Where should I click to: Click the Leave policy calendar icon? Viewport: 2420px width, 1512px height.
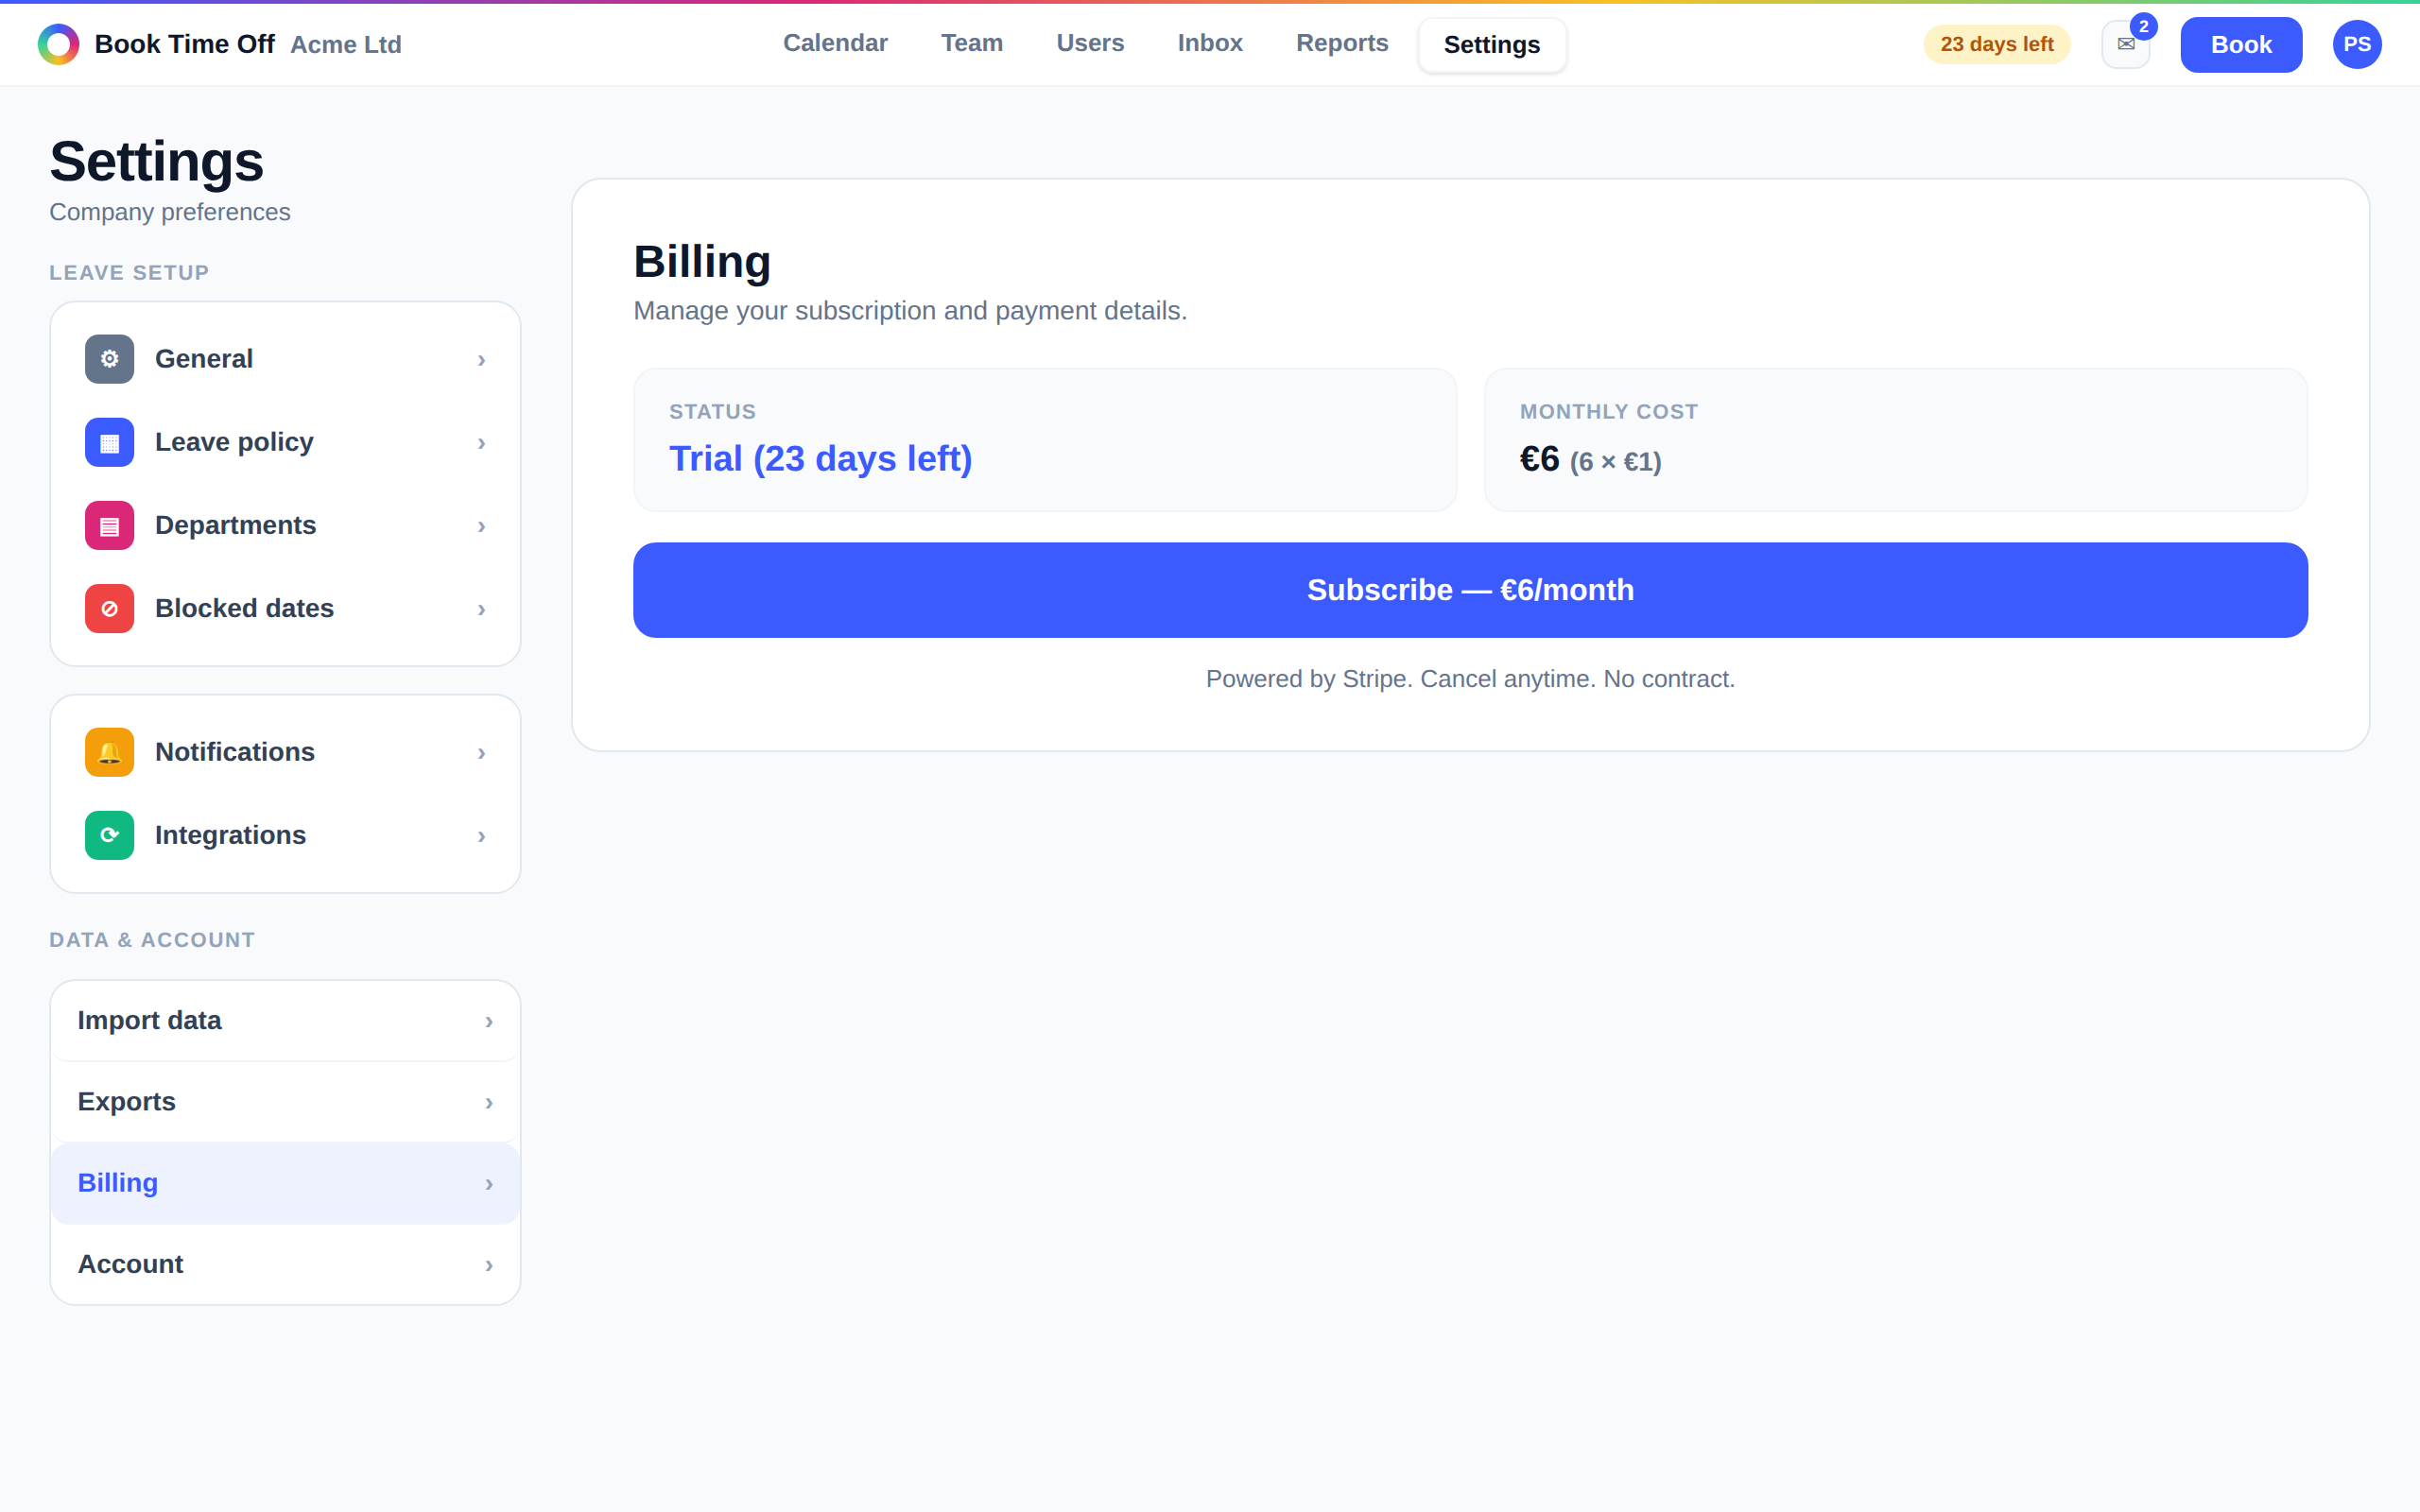pyautogui.click(x=110, y=442)
